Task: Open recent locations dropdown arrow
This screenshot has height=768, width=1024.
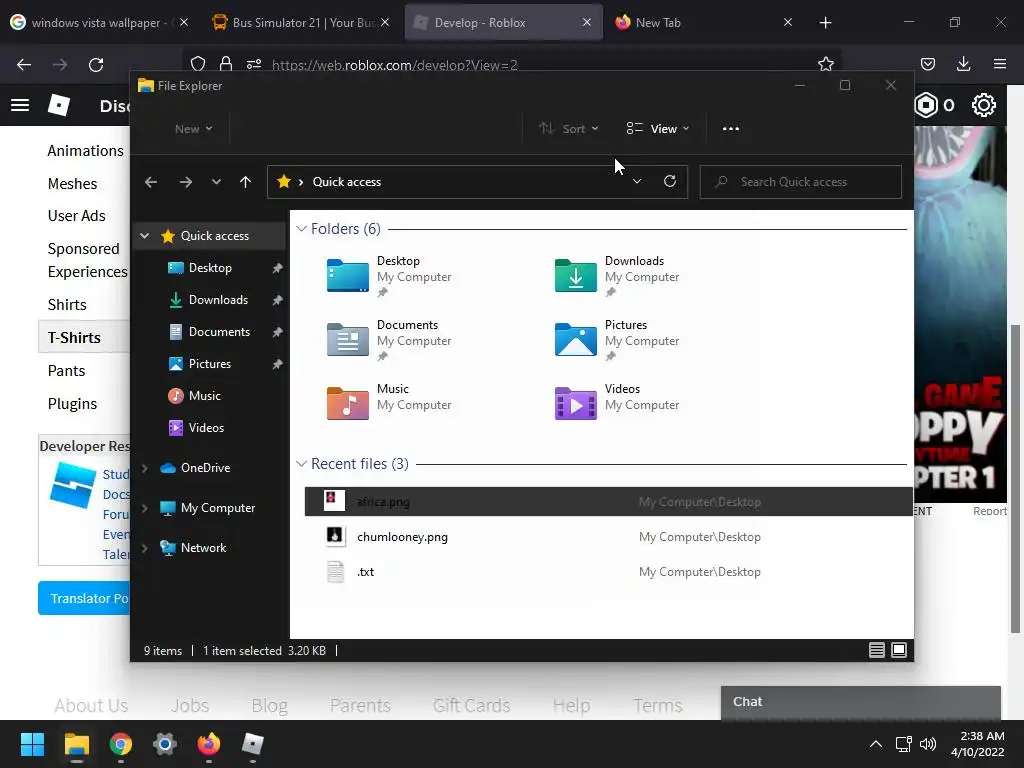Action: pyautogui.click(x=216, y=182)
